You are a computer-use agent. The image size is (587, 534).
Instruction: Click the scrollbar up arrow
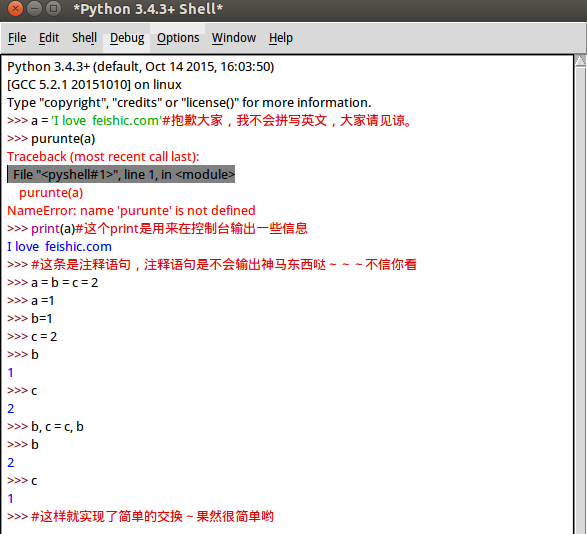click(x=581, y=61)
